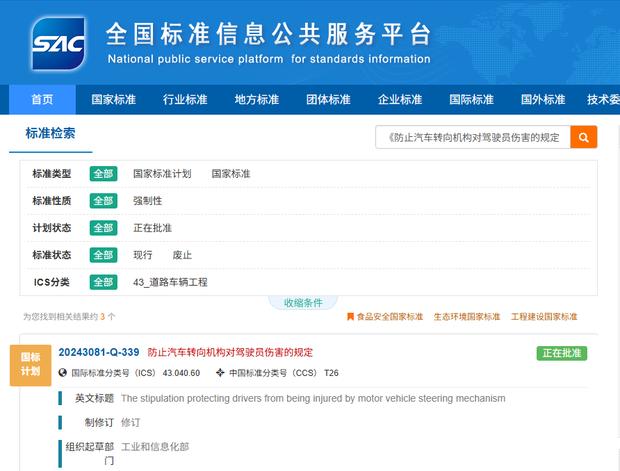Go to 首页 home tab
The image size is (620, 471).
(x=43, y=100)
